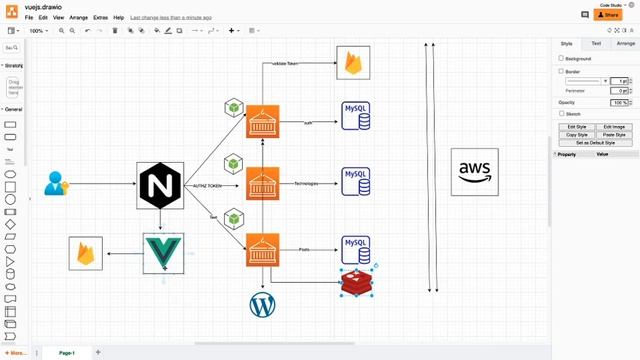The width and height of the screenshot is (640, 360).
Task: Select the top orange bank service shape
Action: [263, 121]
